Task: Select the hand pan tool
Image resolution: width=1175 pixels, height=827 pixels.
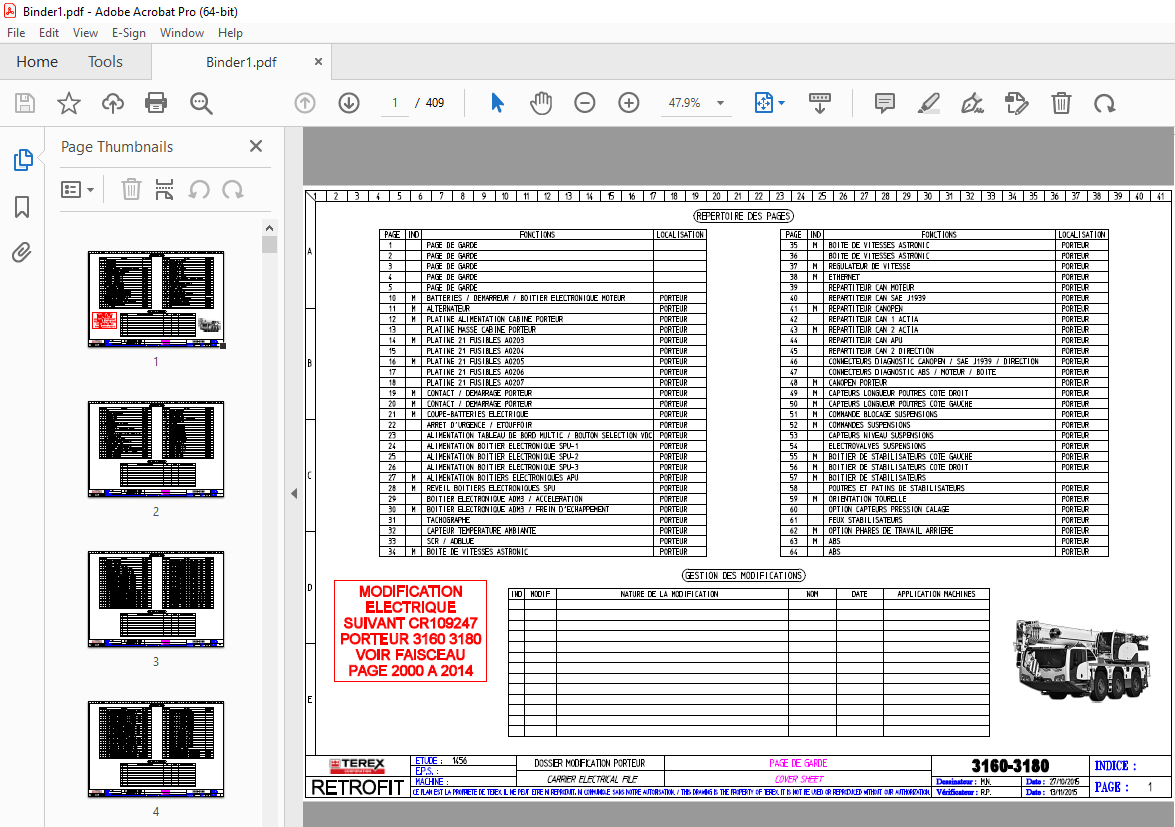Action: click(541, 103)
